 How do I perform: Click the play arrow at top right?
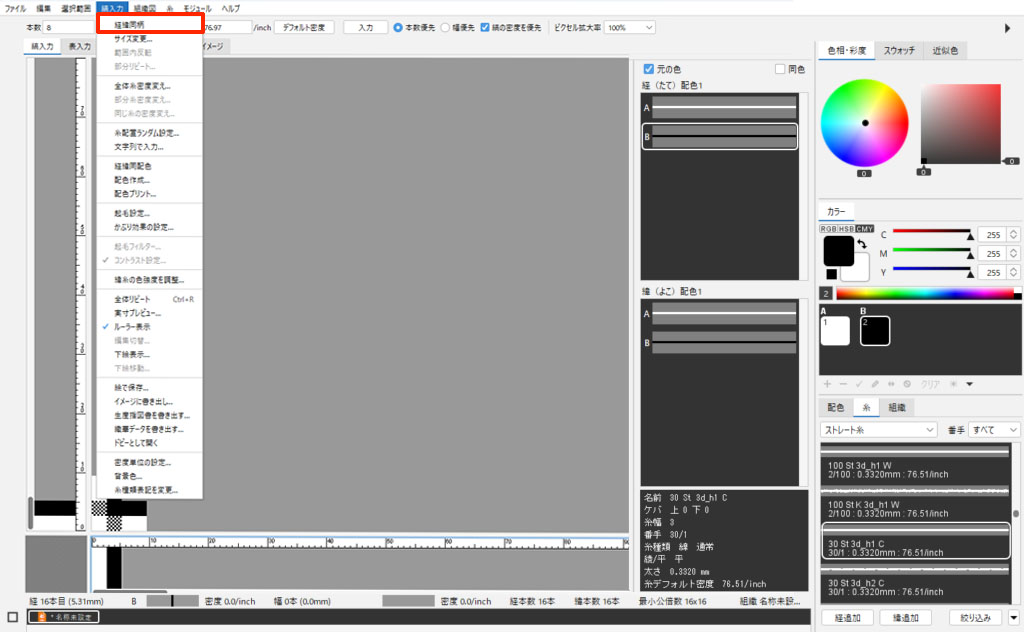tap(1008, 28)
